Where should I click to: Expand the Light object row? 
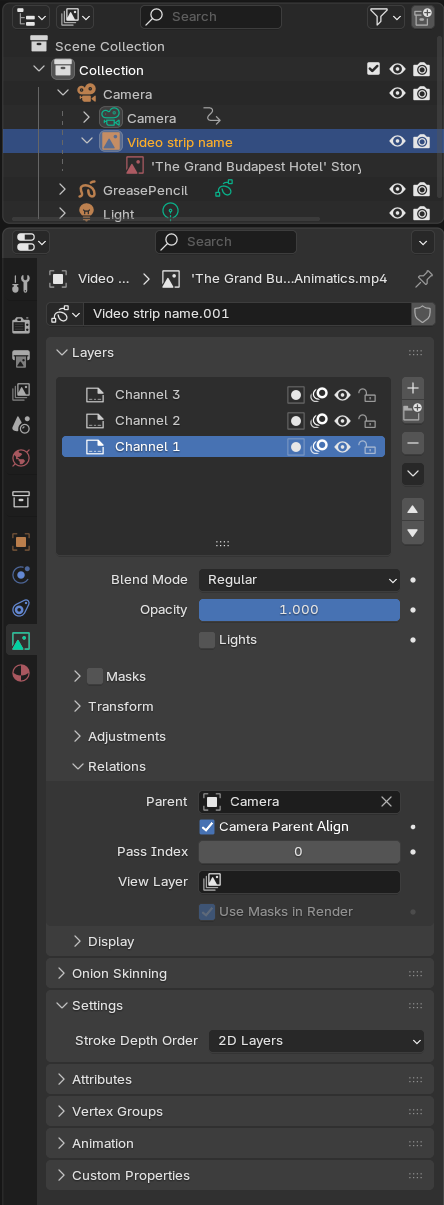pos(63,214)
